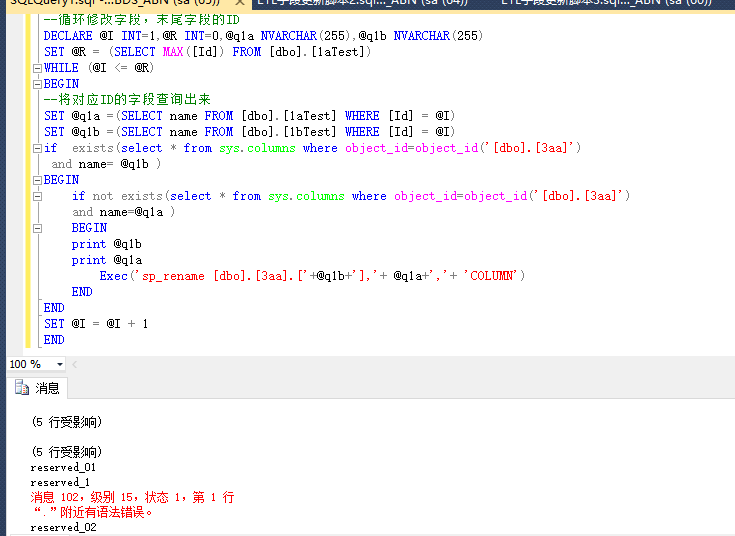Click the first '(5 行受影响)' message
735x536 pixels.
tap(67, 422)
